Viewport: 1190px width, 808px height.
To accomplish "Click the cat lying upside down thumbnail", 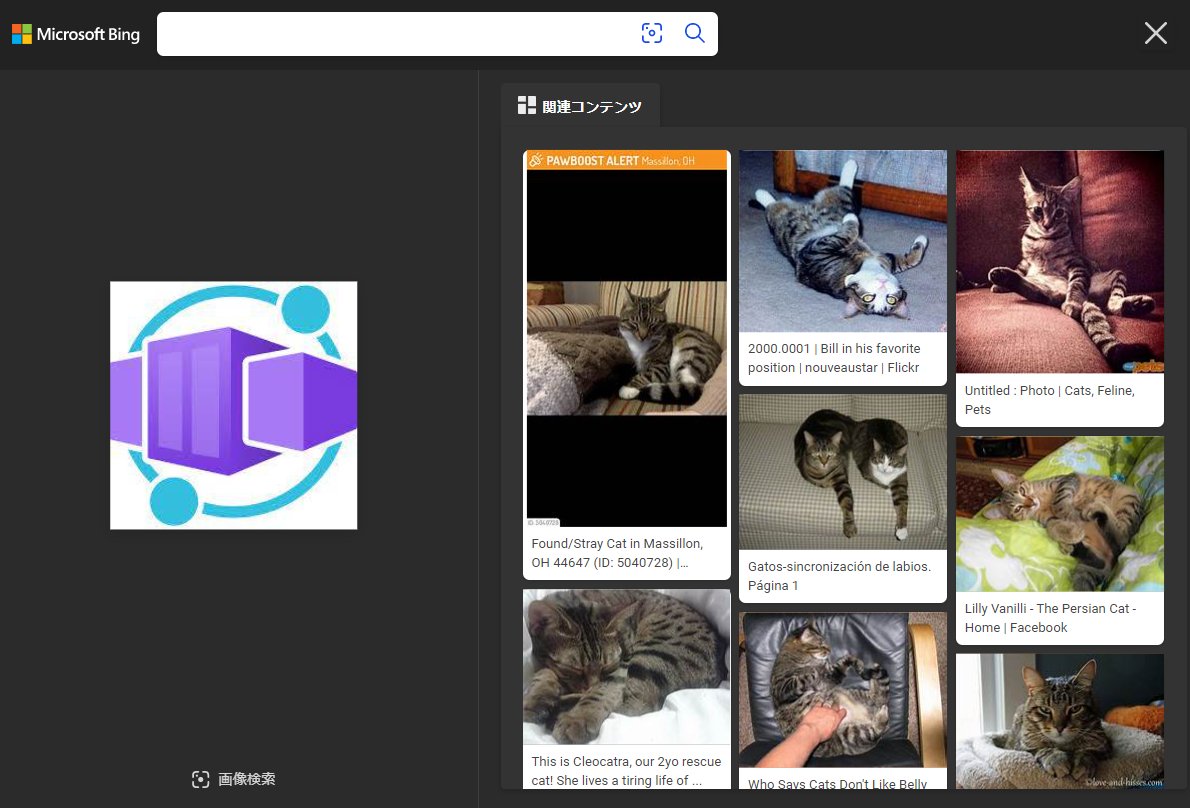I will click(x=842, y=240).
